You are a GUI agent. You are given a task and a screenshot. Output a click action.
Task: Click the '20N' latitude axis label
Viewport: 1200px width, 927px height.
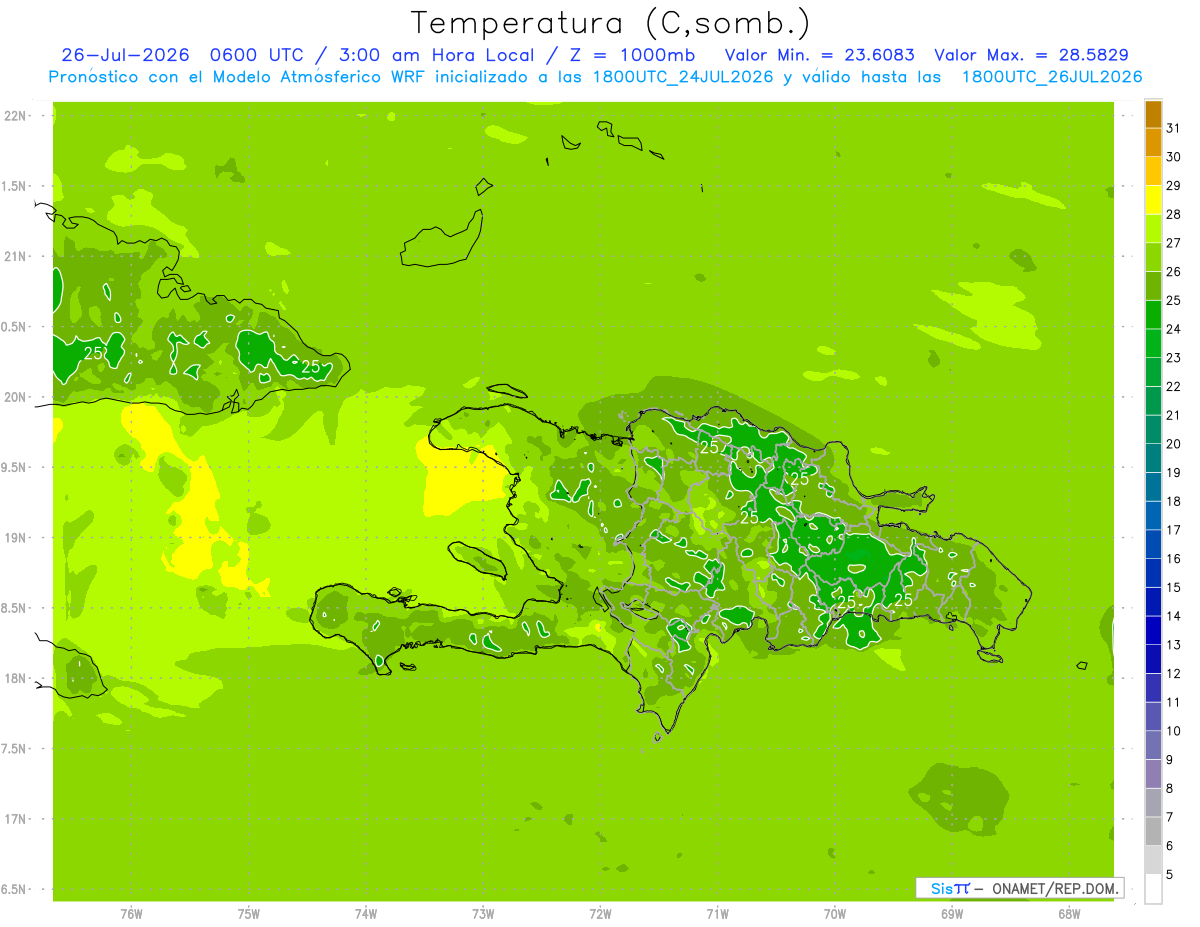[15, 397]
